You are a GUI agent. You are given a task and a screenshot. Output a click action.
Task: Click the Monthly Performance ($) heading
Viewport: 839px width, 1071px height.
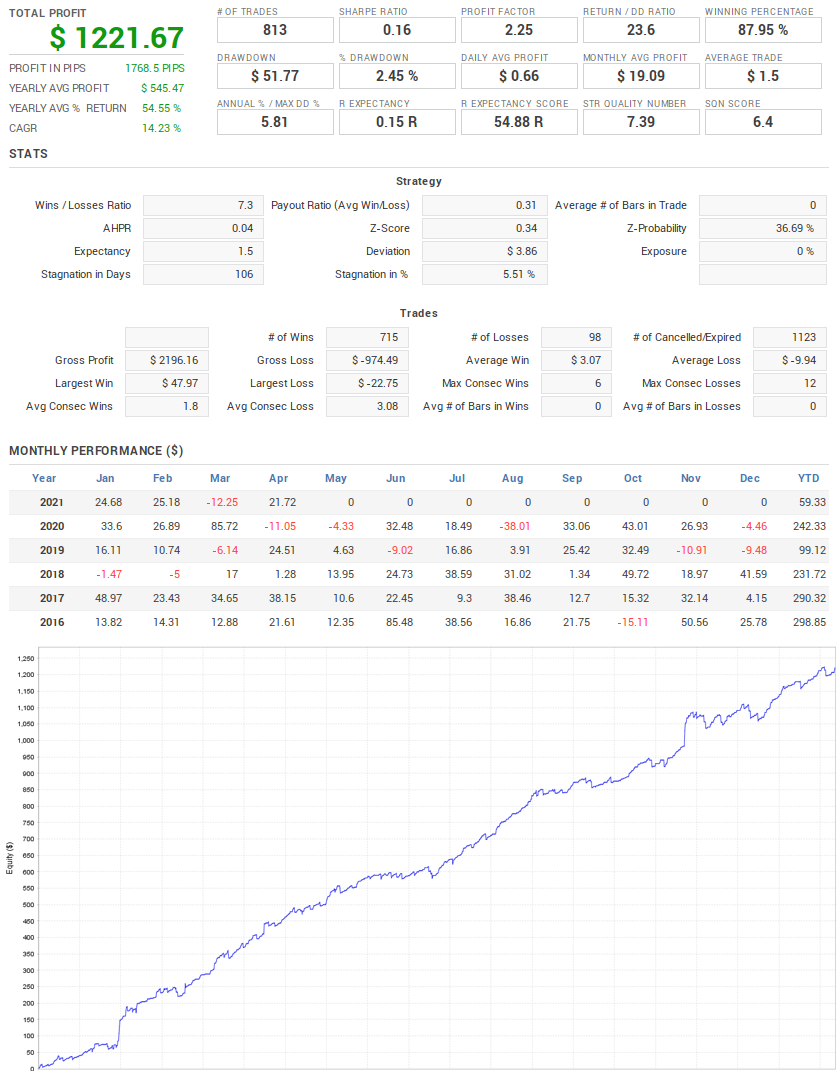[x=96, y=451]
